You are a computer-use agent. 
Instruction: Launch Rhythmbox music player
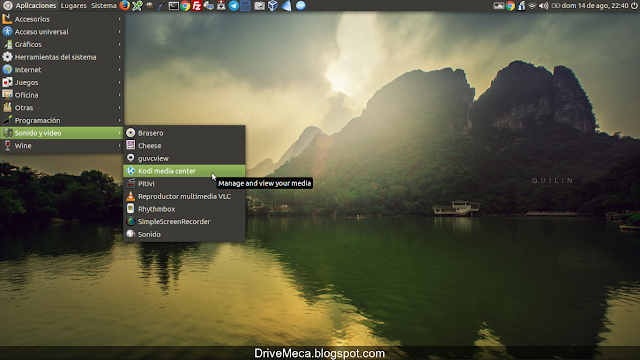click(184, 209)
